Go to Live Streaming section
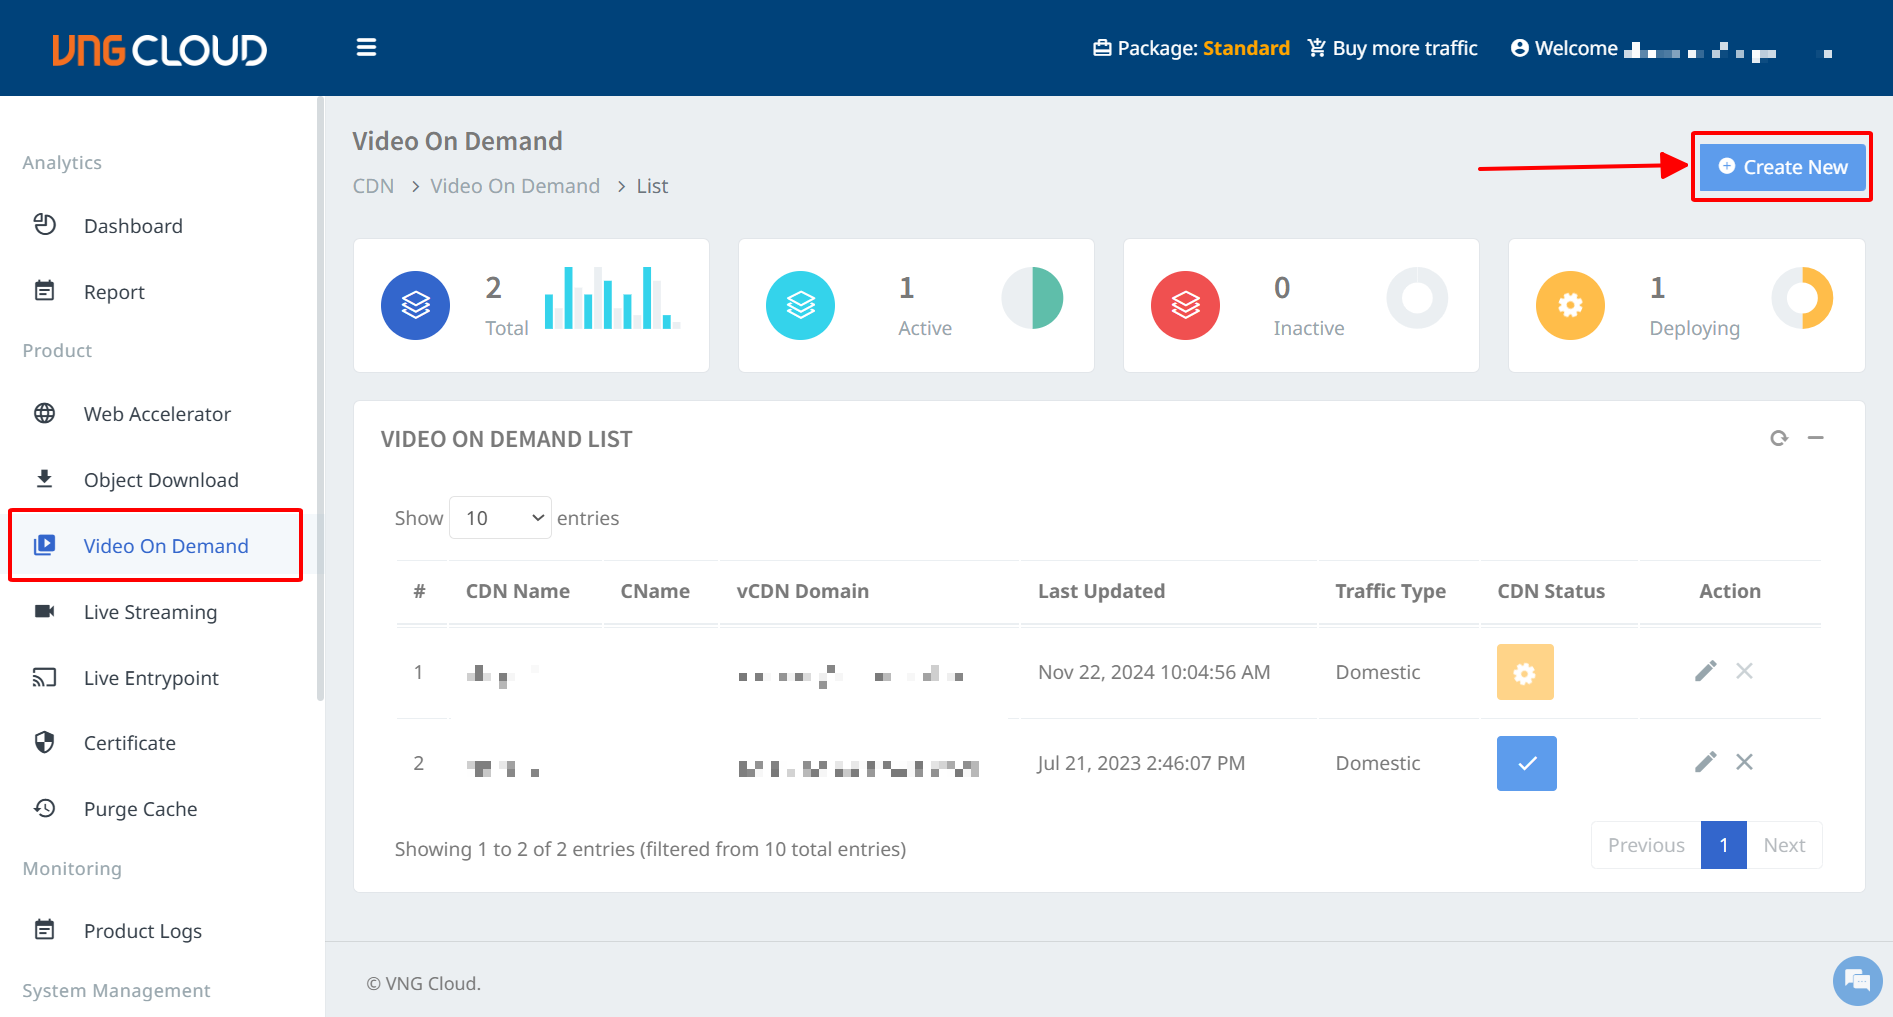 pos(150,612)
